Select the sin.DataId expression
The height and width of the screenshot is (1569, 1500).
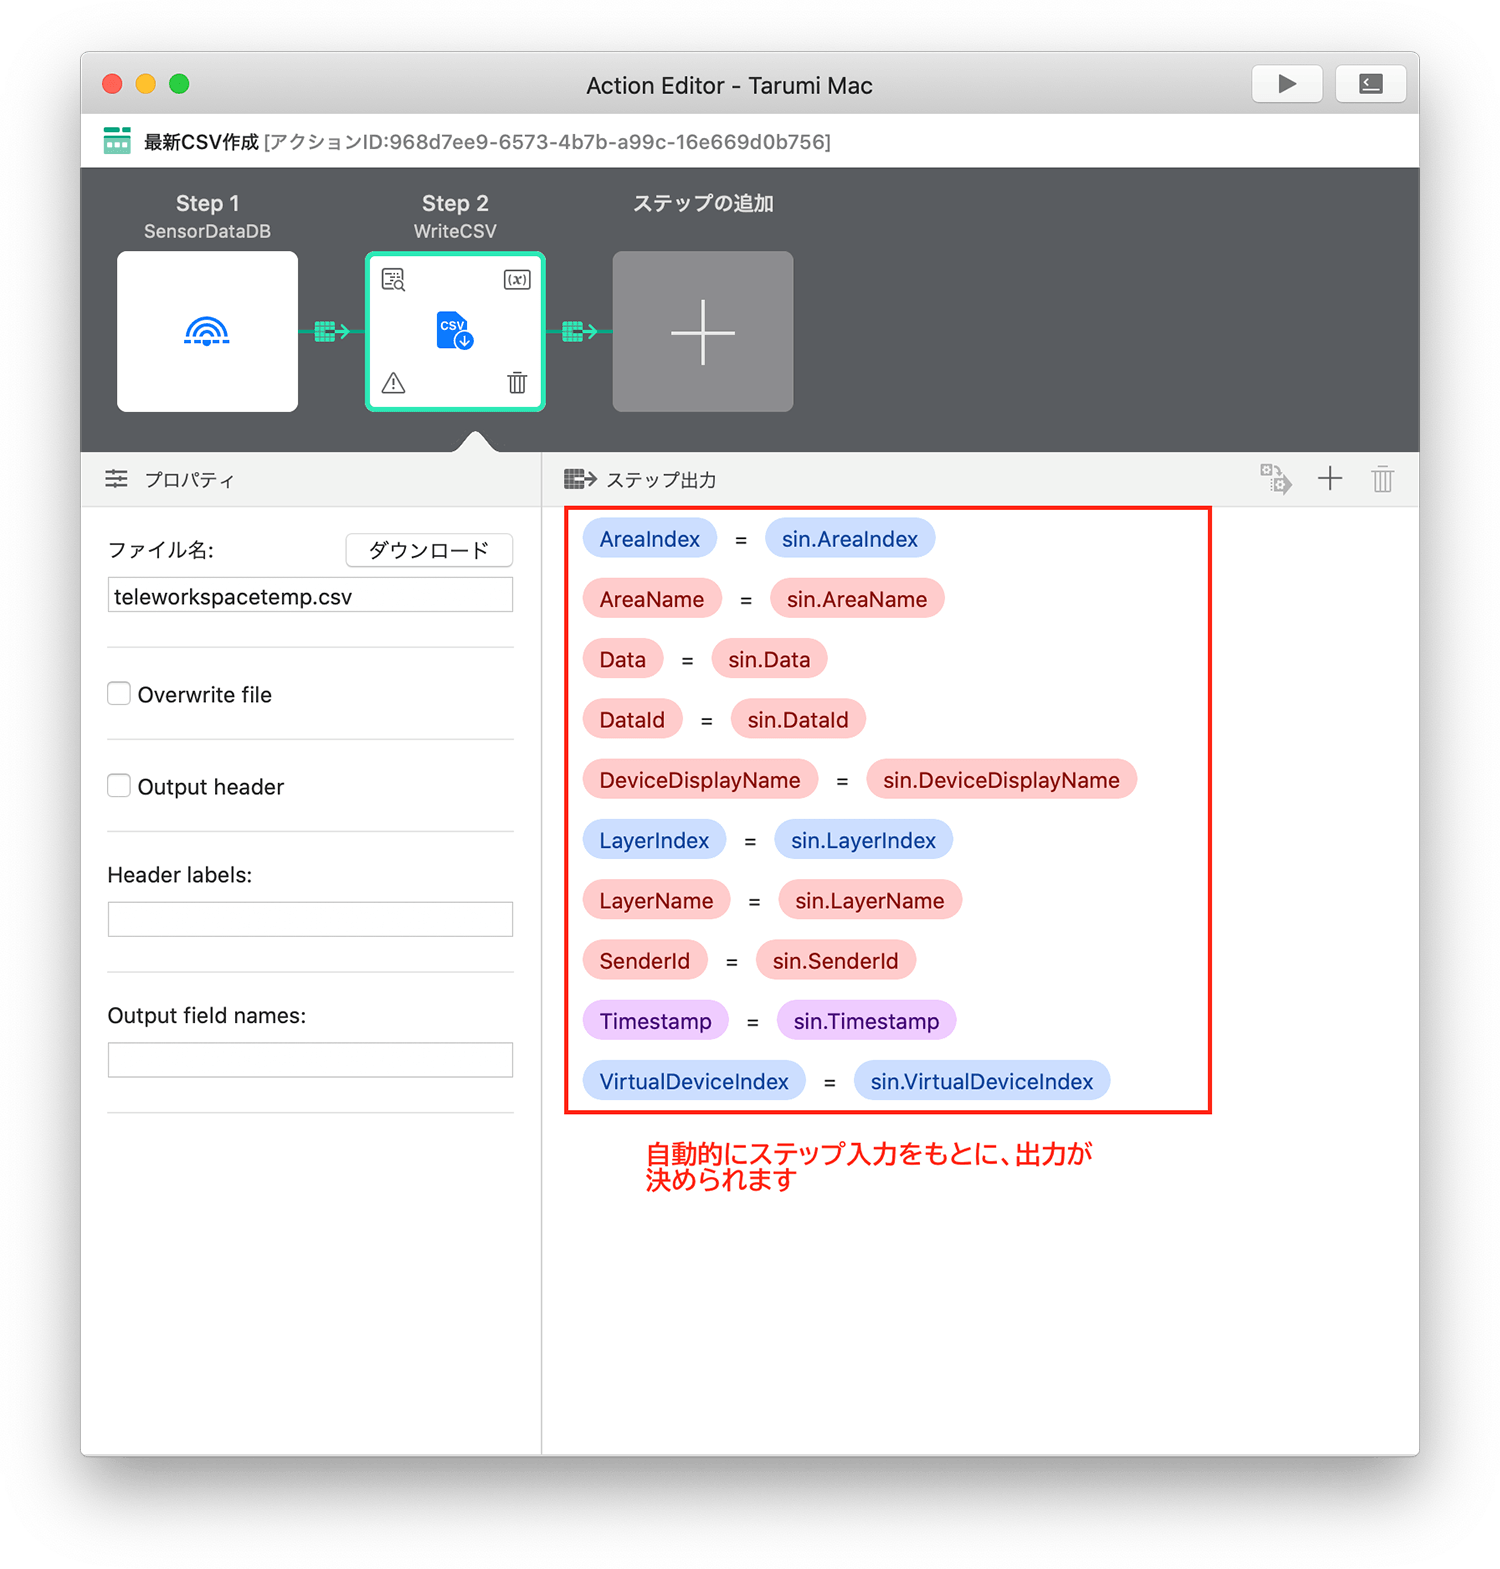click(x=798, y=719)
